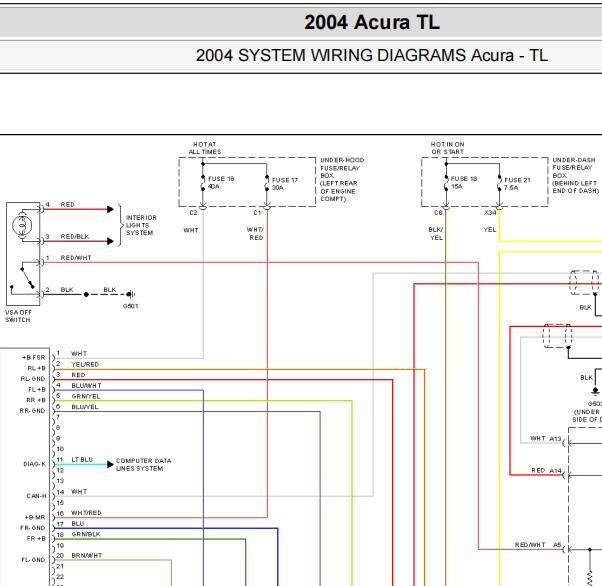Viewport: 602px width, 586px height.
Task: Select the 'BLU/WHT' wire label at pin 4
Action: coord(86,386)
